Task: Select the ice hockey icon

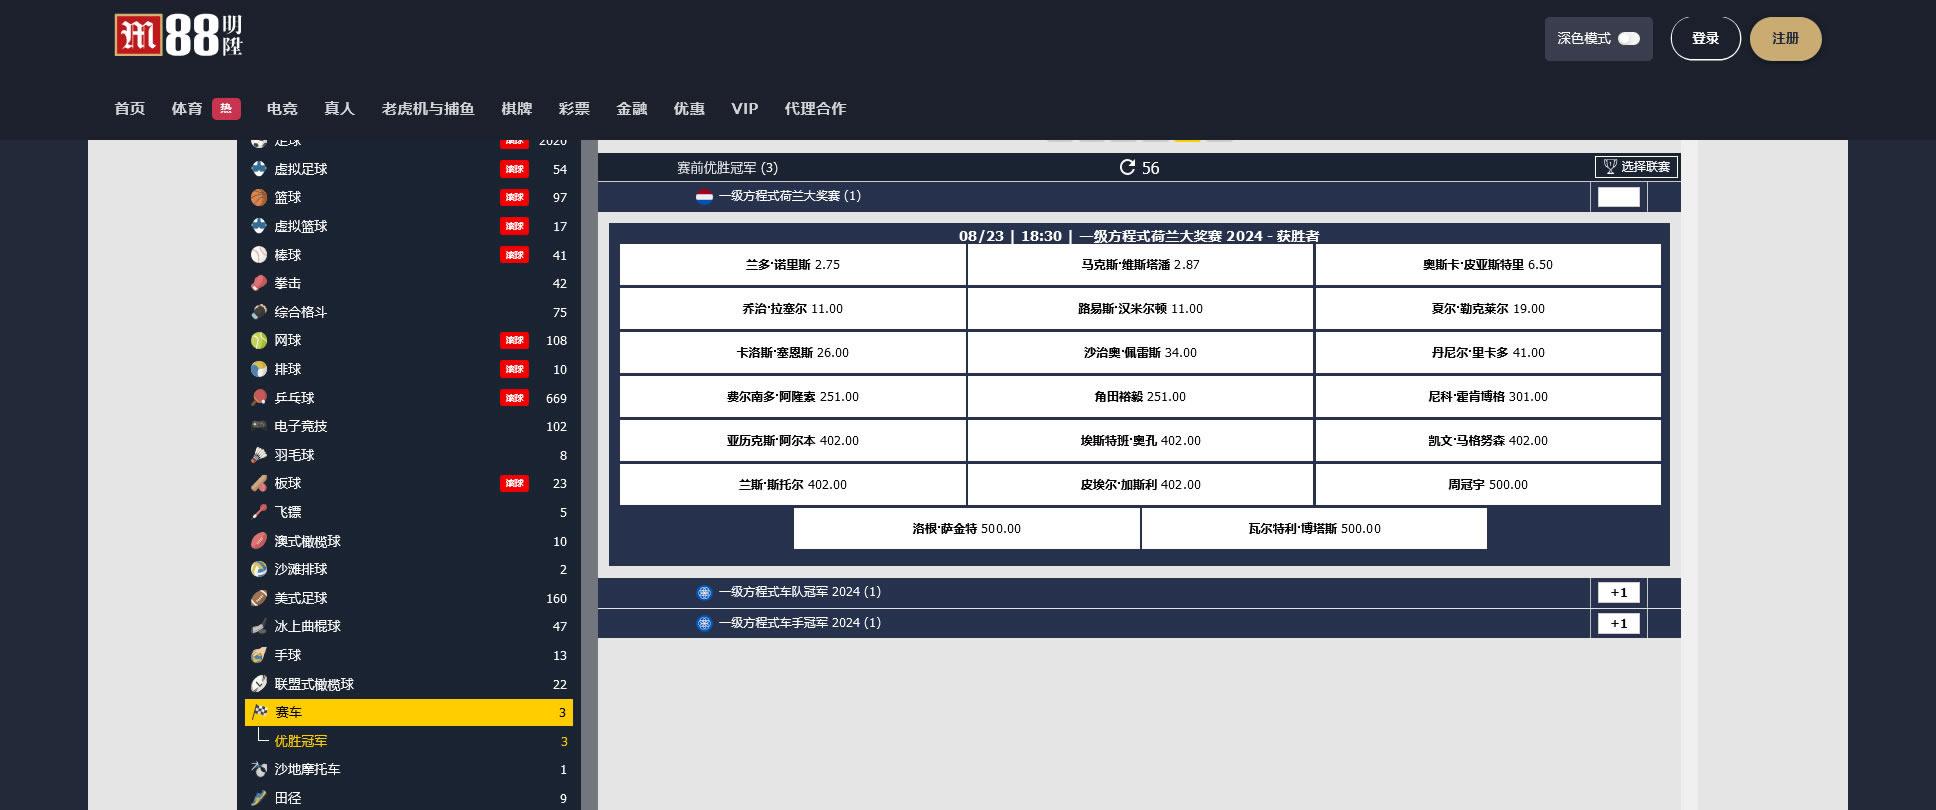Action: pos(259,626)
